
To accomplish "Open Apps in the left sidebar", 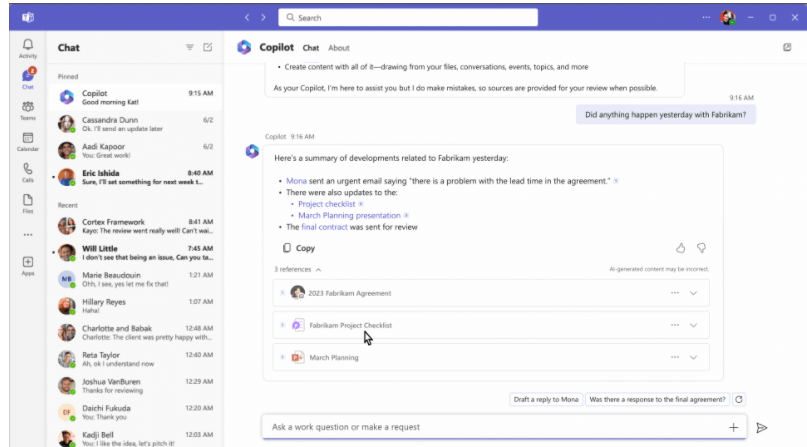I will (27, 265).
